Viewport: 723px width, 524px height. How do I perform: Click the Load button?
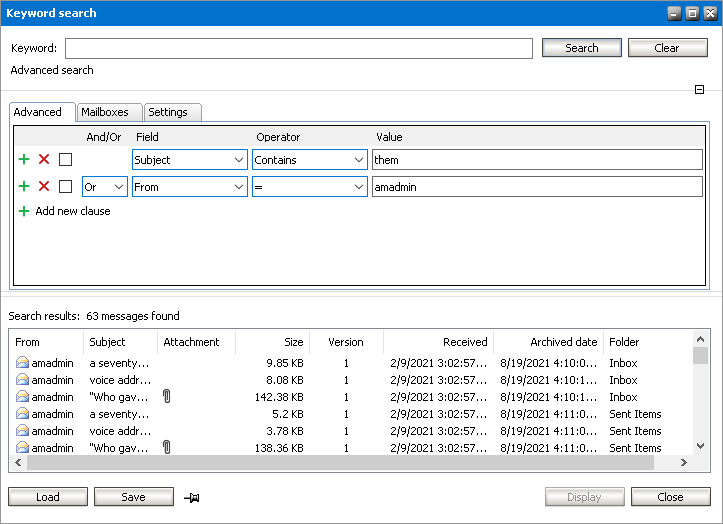pos(47,497)
